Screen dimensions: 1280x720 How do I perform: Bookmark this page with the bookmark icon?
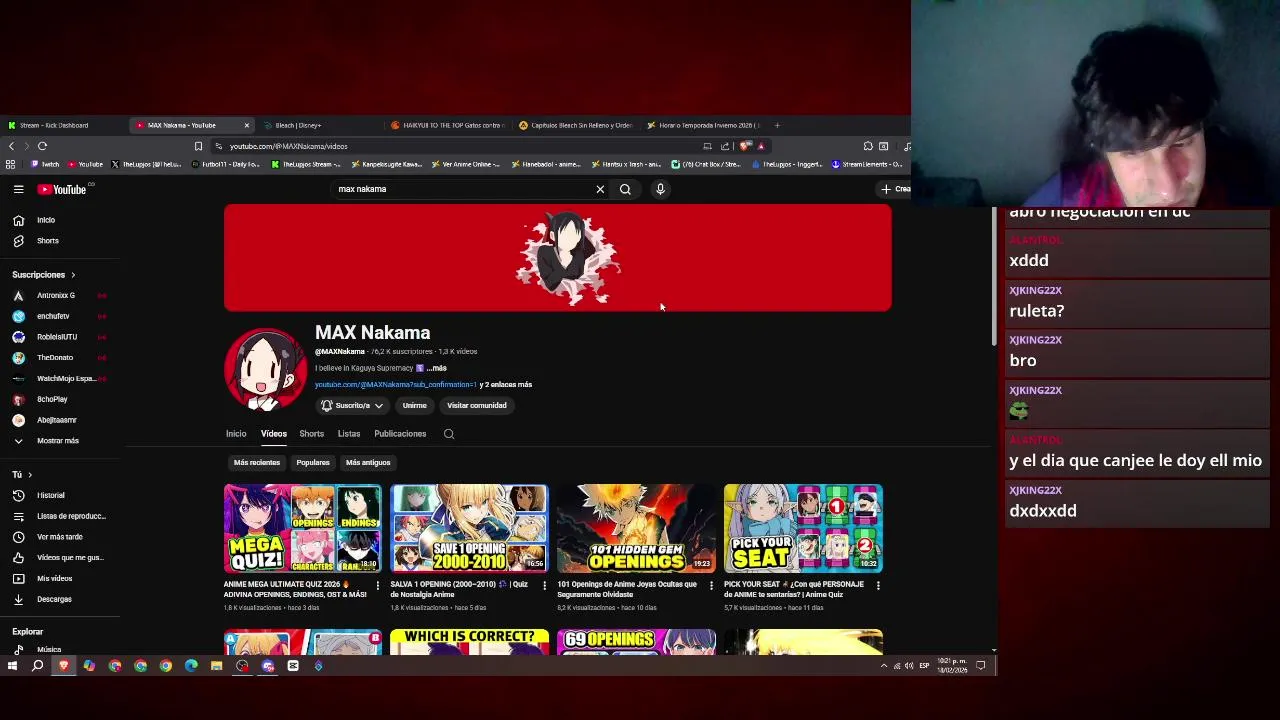click(198, 146)
